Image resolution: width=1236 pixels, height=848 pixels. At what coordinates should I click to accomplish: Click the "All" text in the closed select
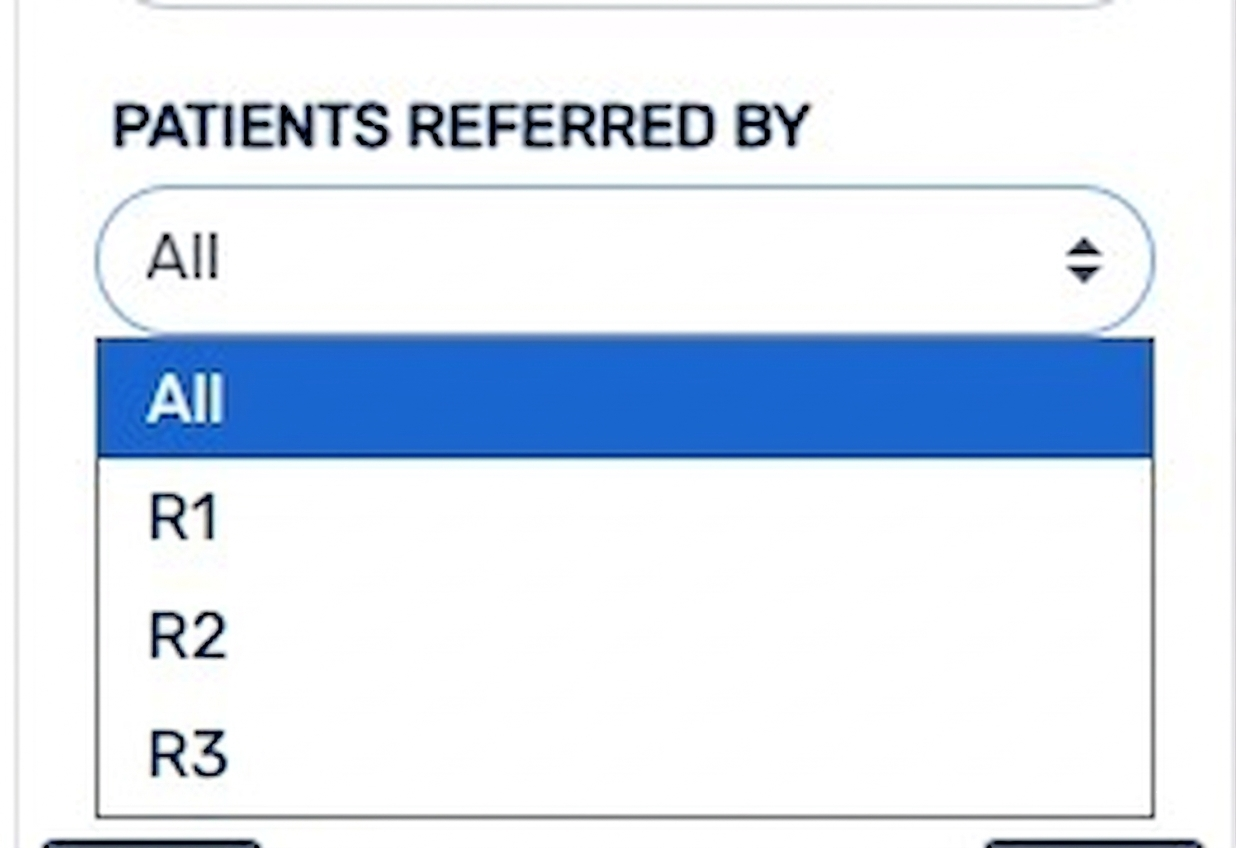(x=183, y=260)
